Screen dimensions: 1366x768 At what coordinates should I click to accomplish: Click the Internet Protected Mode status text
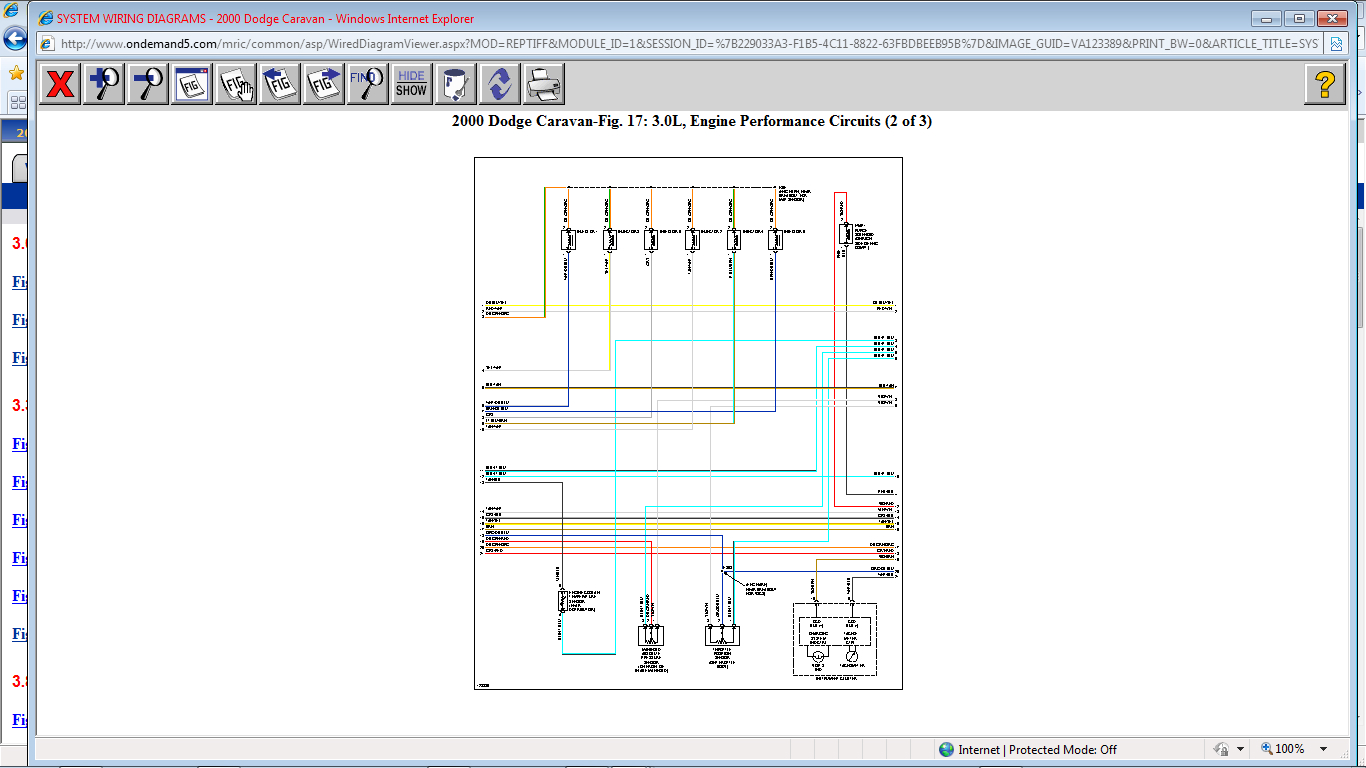1037,749
